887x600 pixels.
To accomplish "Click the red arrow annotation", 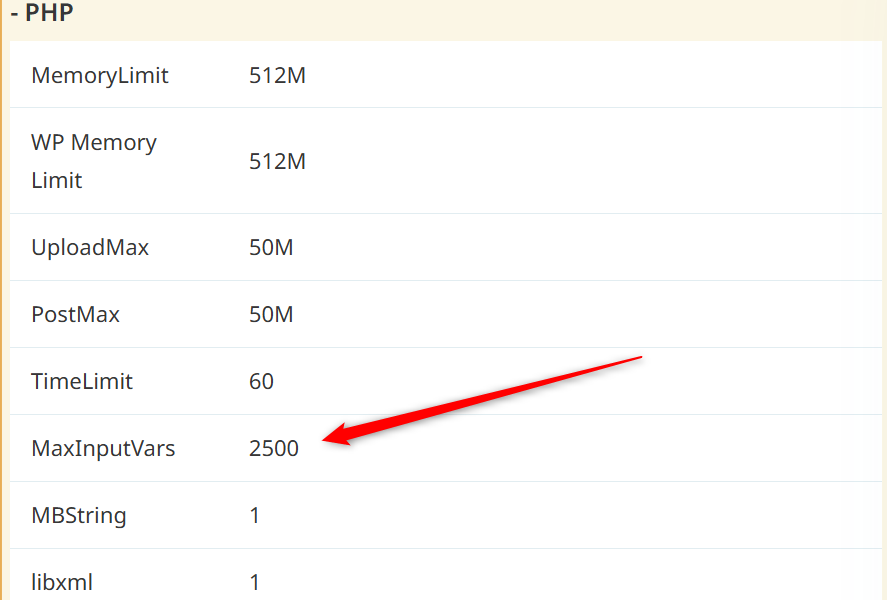I will click(480, 397).
